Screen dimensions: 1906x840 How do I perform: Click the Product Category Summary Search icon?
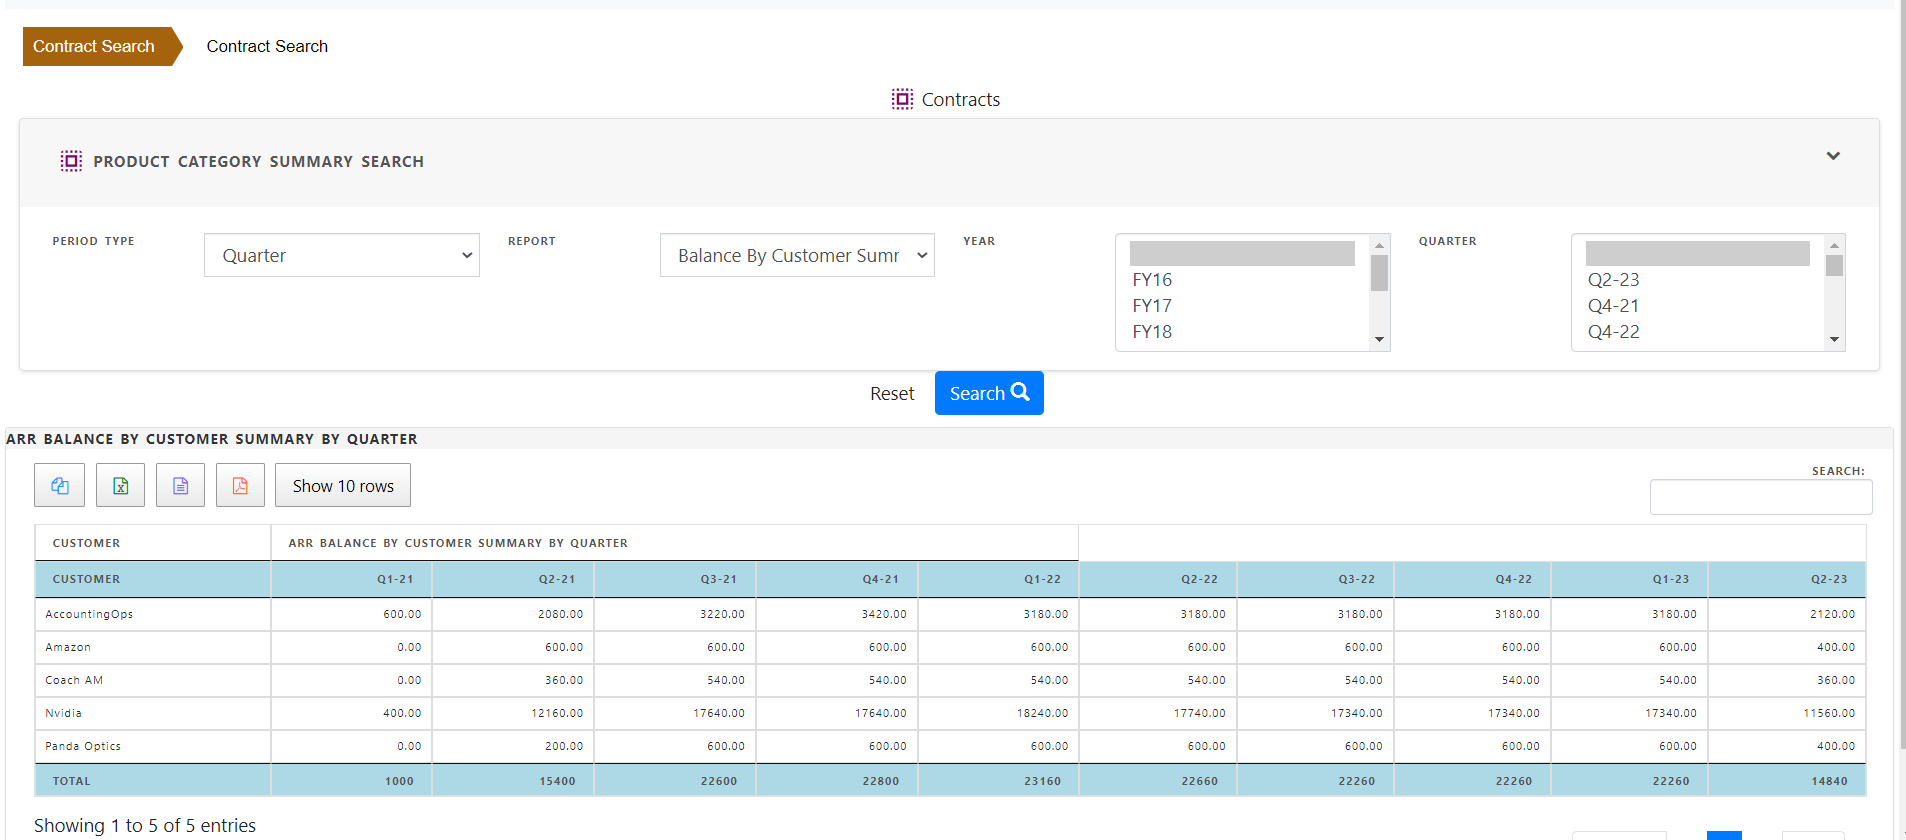pyautogui.click(x=71, y=161)
